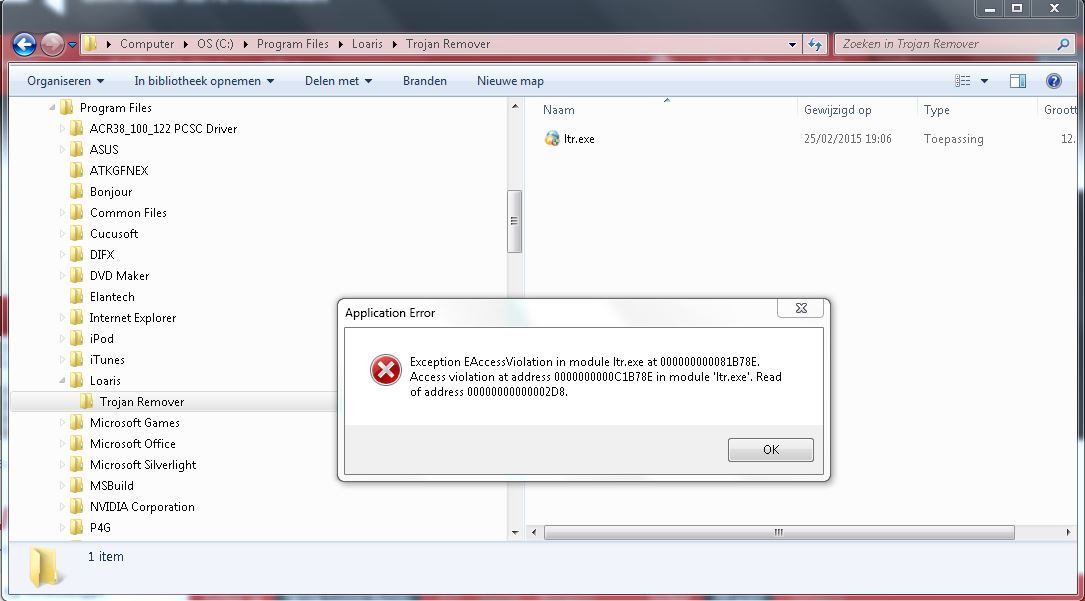The width and height of the screenshot is (1085, 601).
Task: Select the Internet Explorer folder
Action: point(132,318)
